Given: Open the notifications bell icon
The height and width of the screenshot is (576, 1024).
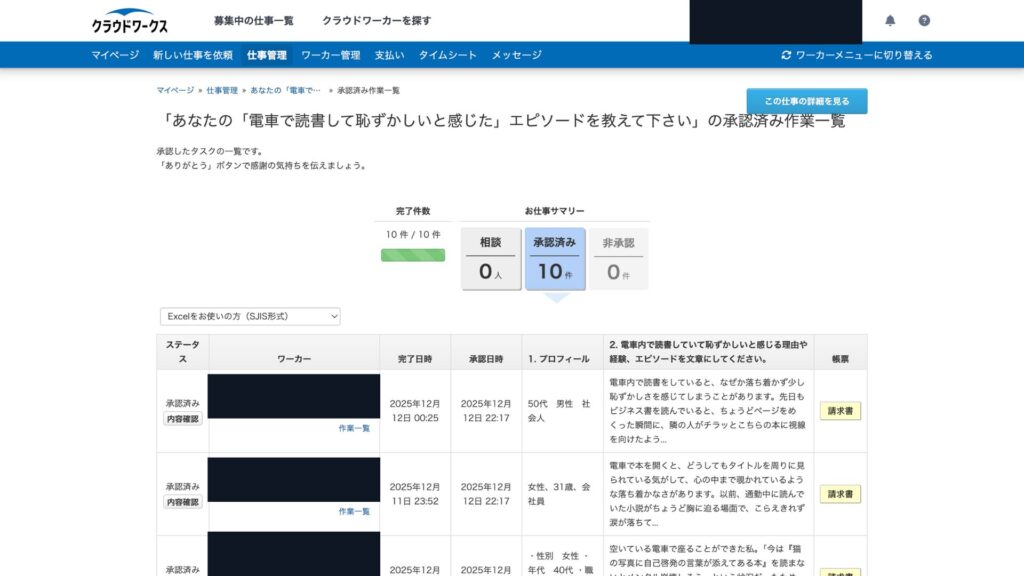Looking at the screenshot, I should [x=890, y=21].
